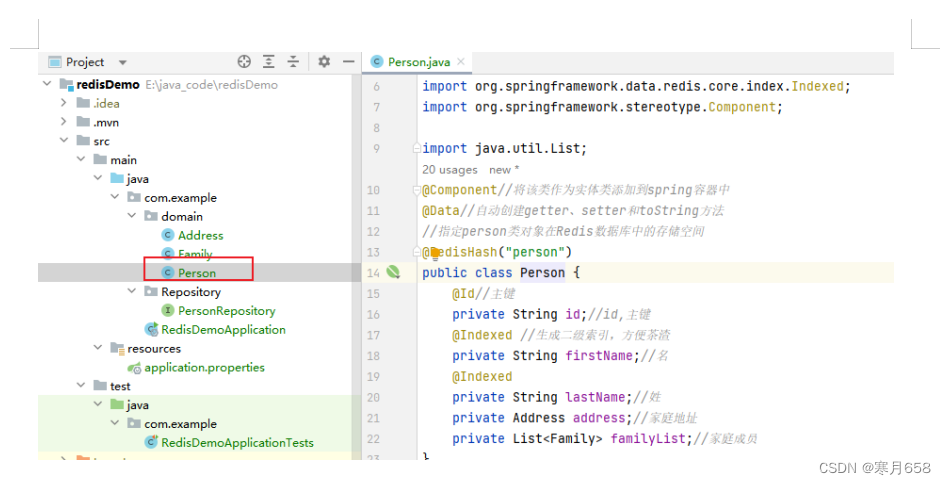Viewport: 946px width, 485px height.
Task: Close the Person.java tab
Action: click(x=461, y=62)
